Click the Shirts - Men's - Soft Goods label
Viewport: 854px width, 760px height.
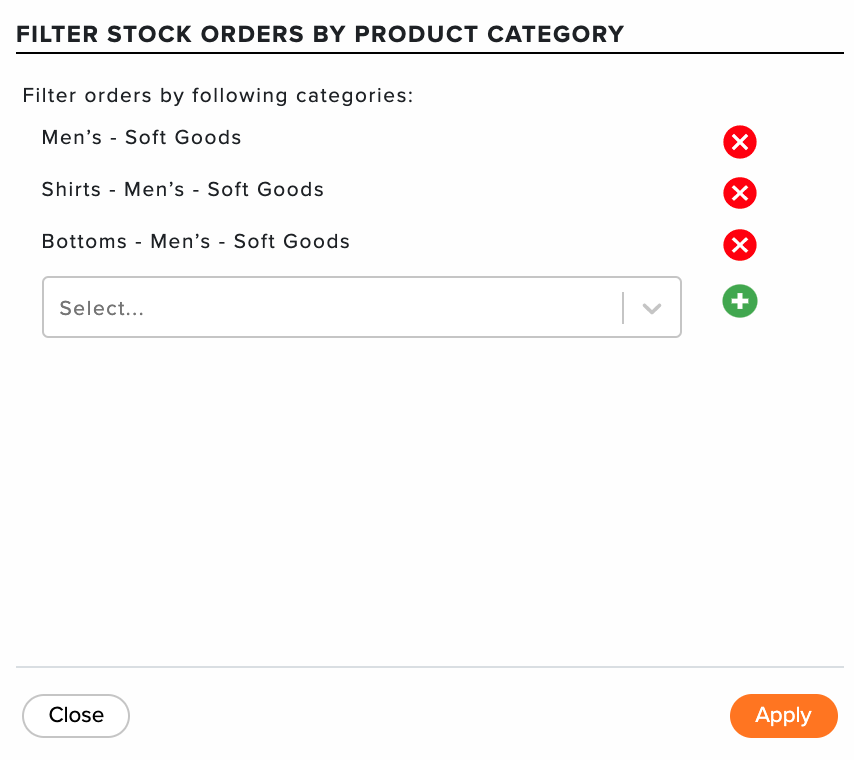click(183, 189)
